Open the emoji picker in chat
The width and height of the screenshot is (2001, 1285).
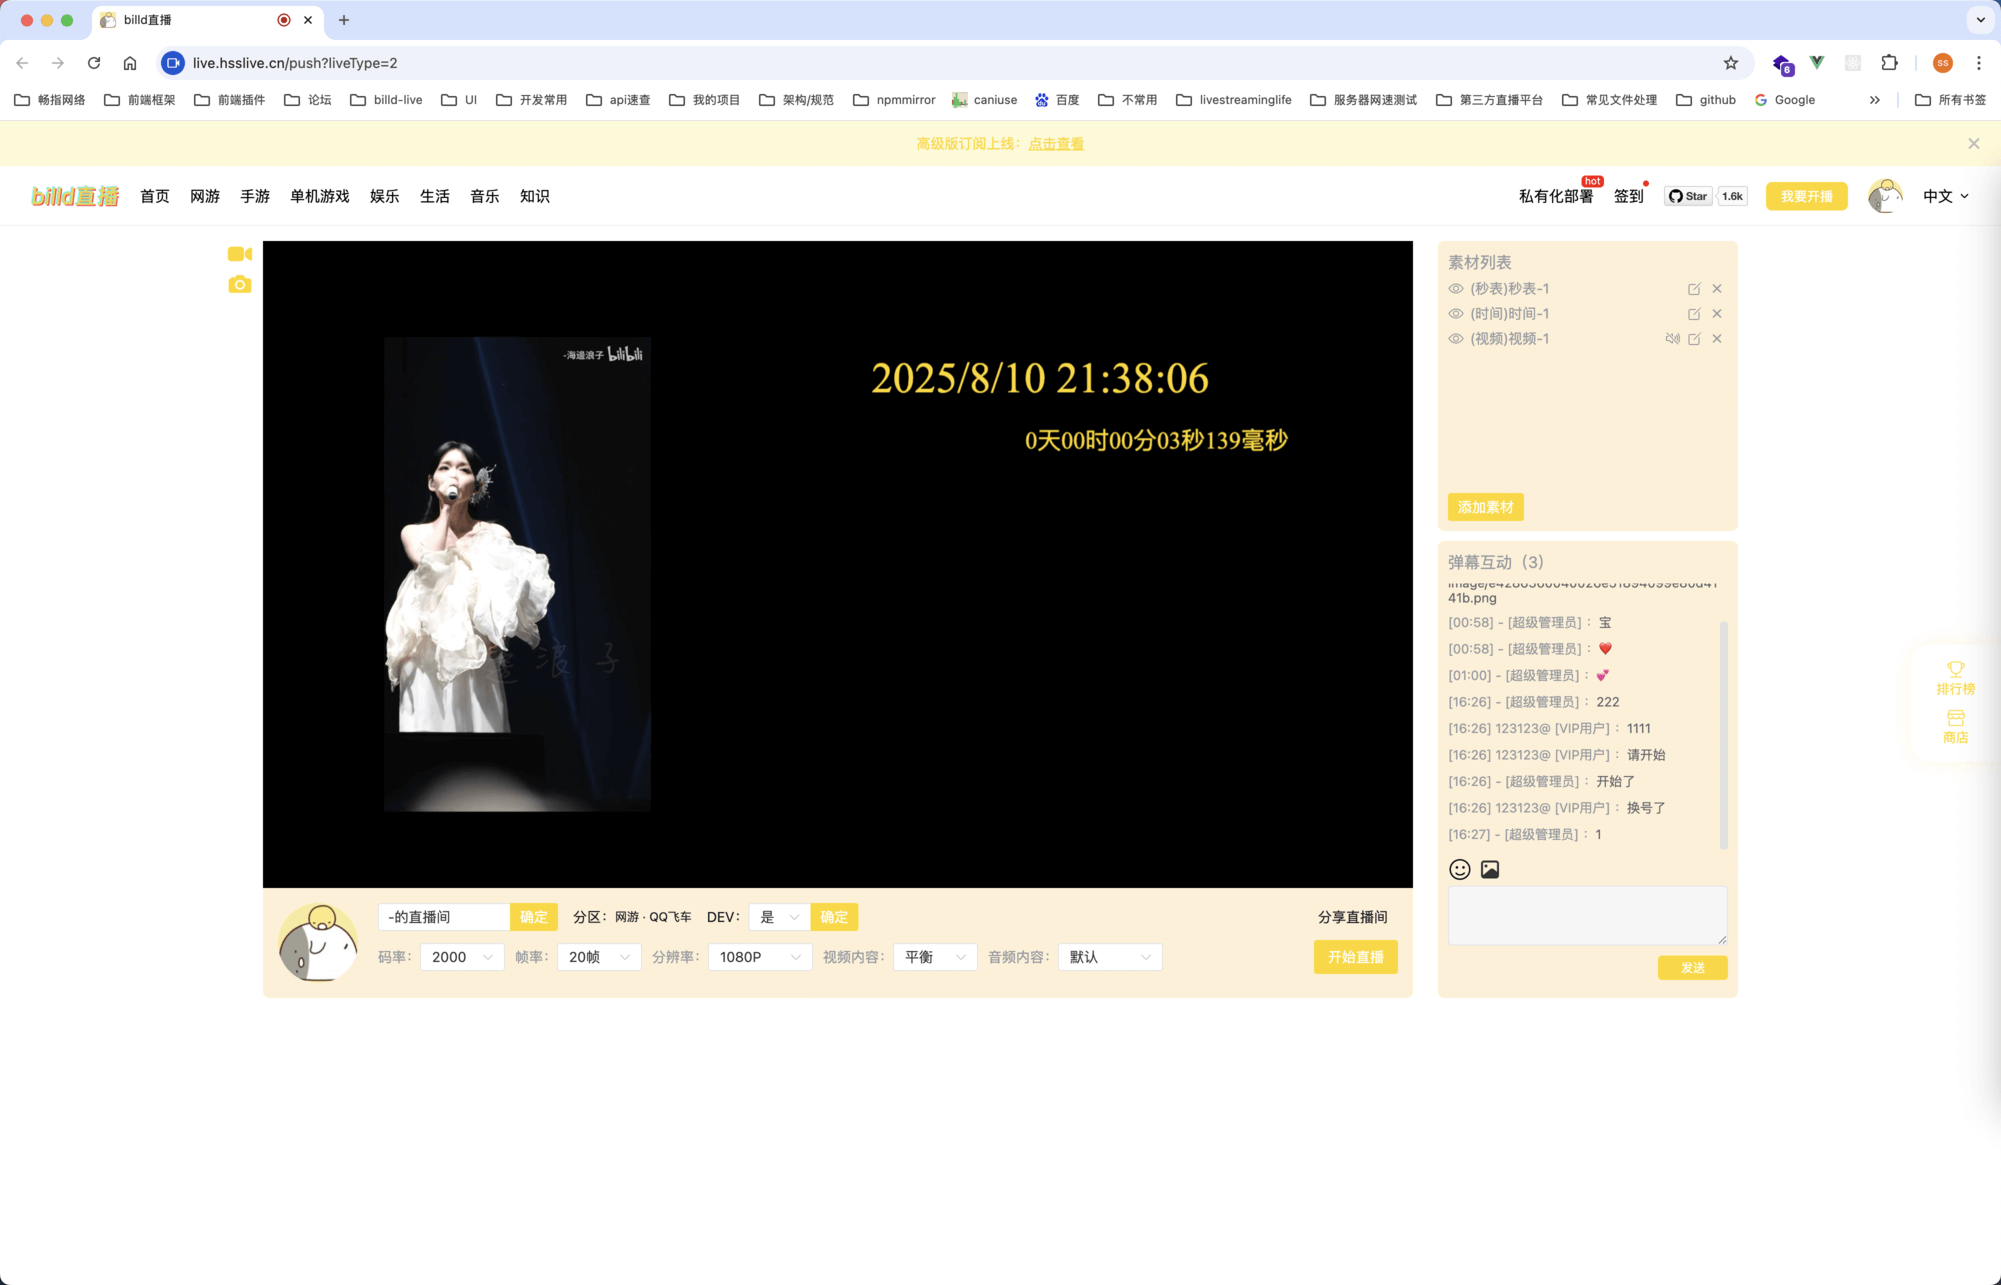pos(1460,869)
